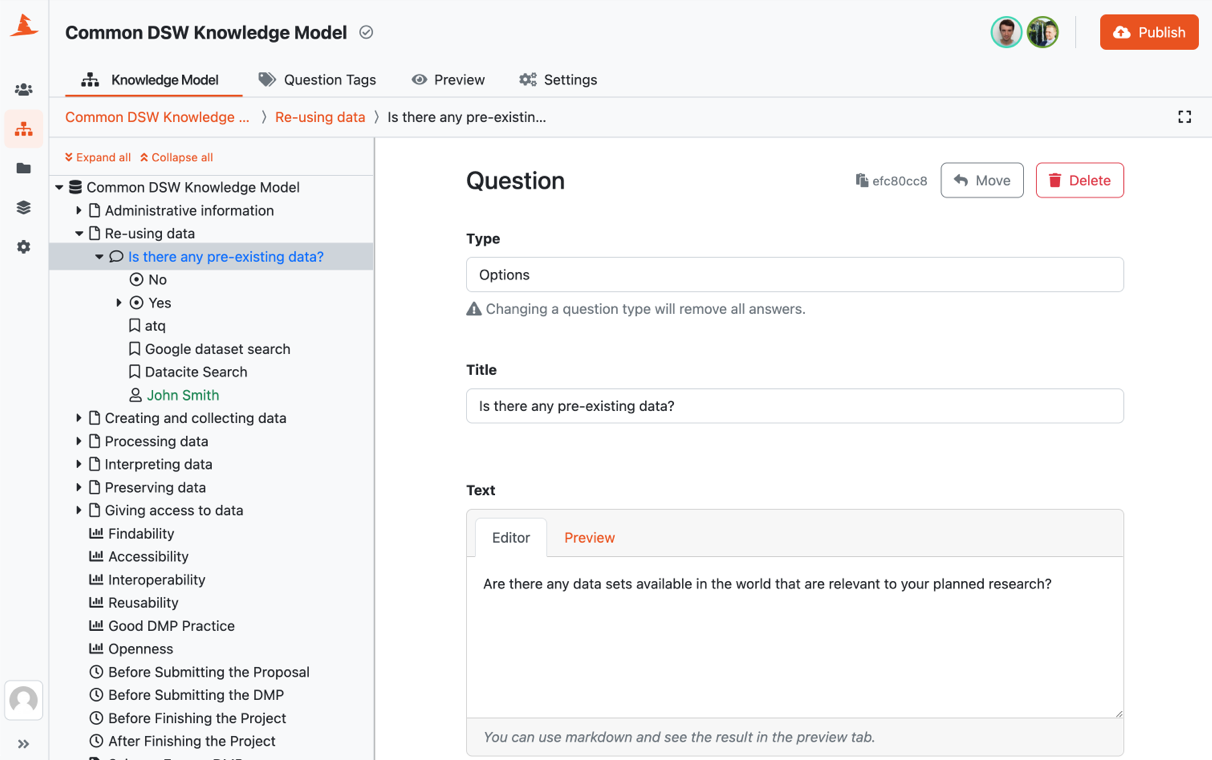Click the Publish button
1212x760 pixels.
click(x=1148, y=31)
